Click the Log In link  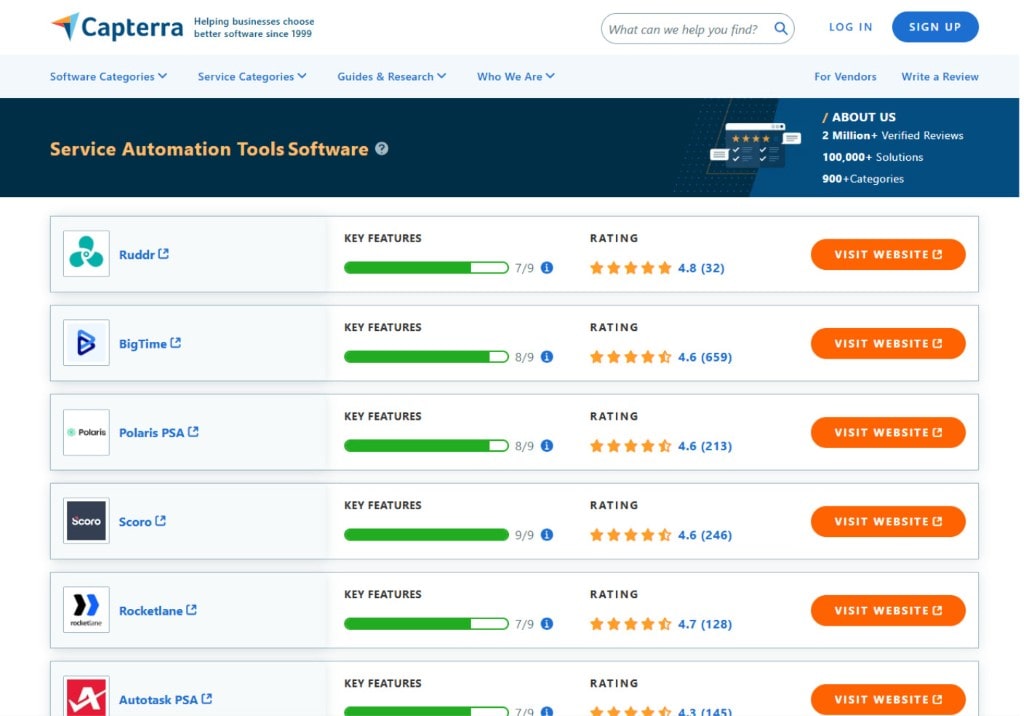850,27
